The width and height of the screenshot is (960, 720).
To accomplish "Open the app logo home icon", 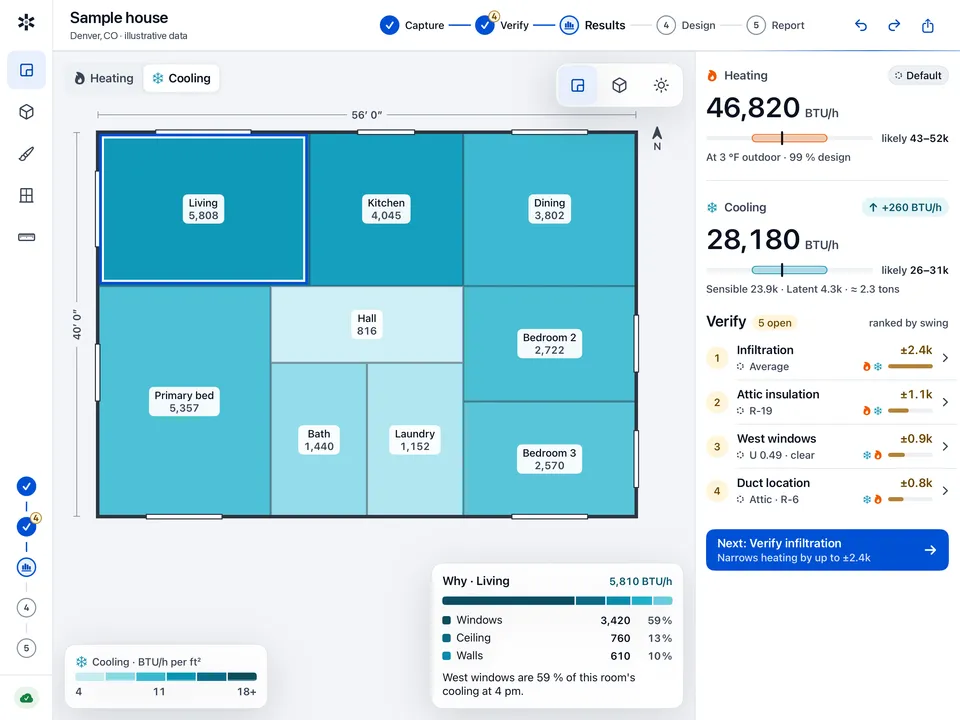I will point(26,23).
